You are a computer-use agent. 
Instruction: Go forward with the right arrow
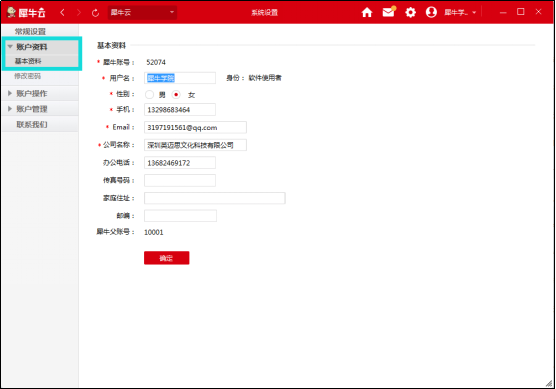79,12
